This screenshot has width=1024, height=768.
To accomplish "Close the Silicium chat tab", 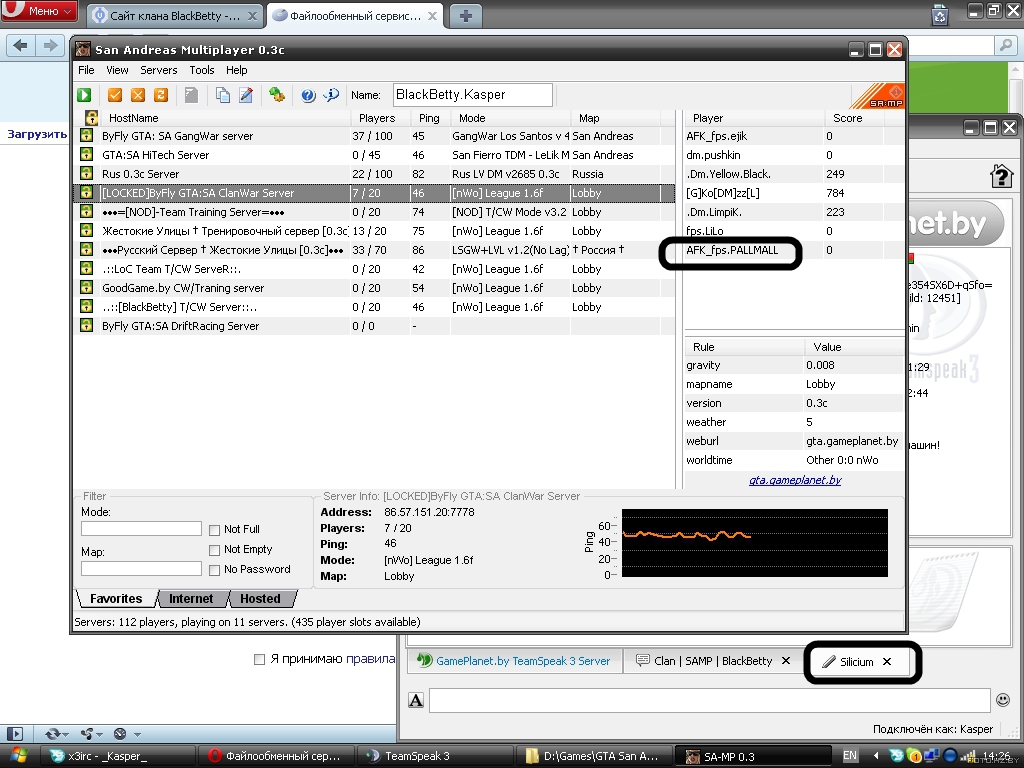I will pyautogui.click(x=887, y=662).
